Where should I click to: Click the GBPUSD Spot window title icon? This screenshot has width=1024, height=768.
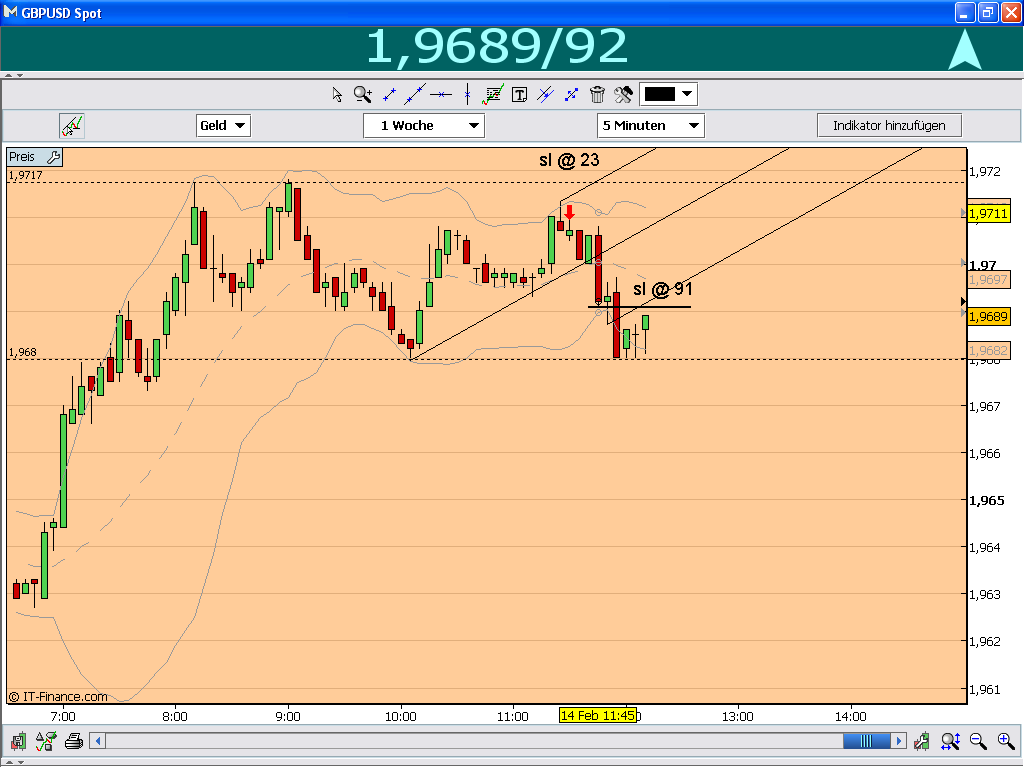[10, 12]
